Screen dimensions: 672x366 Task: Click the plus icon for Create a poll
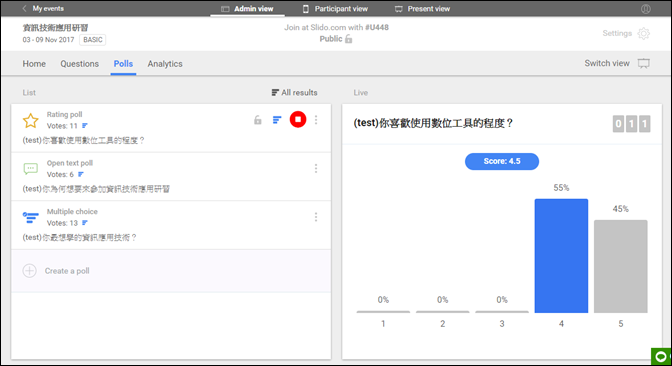30,271
